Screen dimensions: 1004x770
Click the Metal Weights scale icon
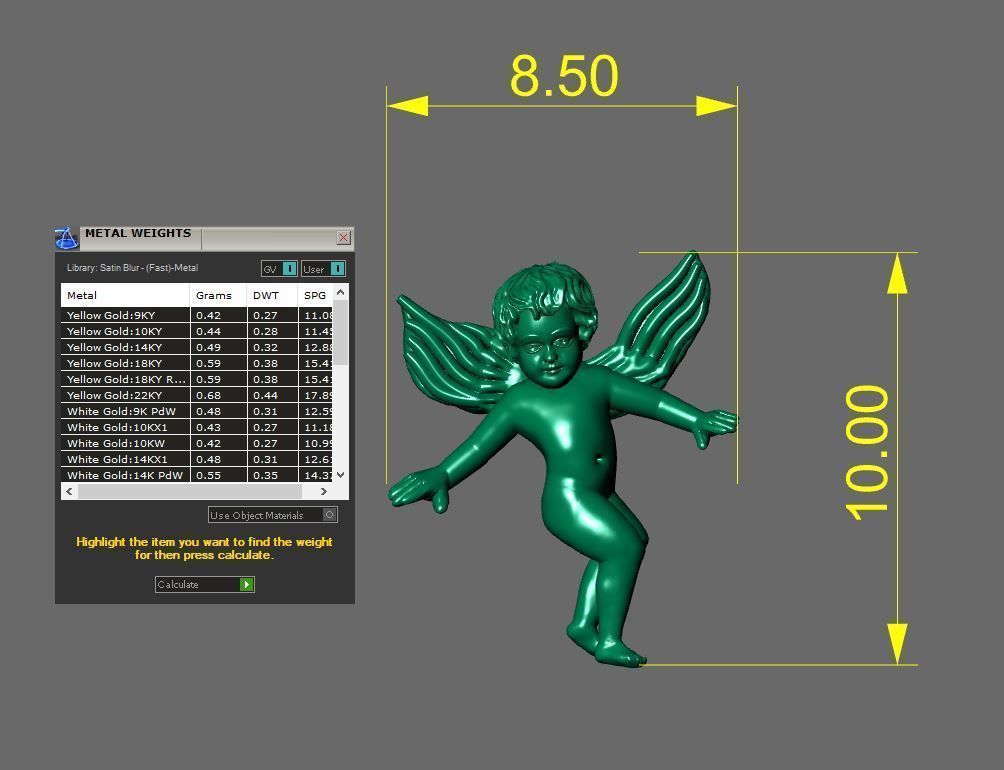pyautogui.click(x=67, y=238)
